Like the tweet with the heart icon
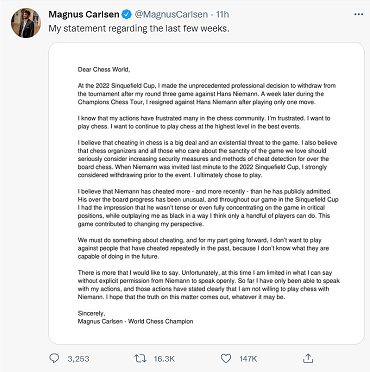 (x=226, y=358)
